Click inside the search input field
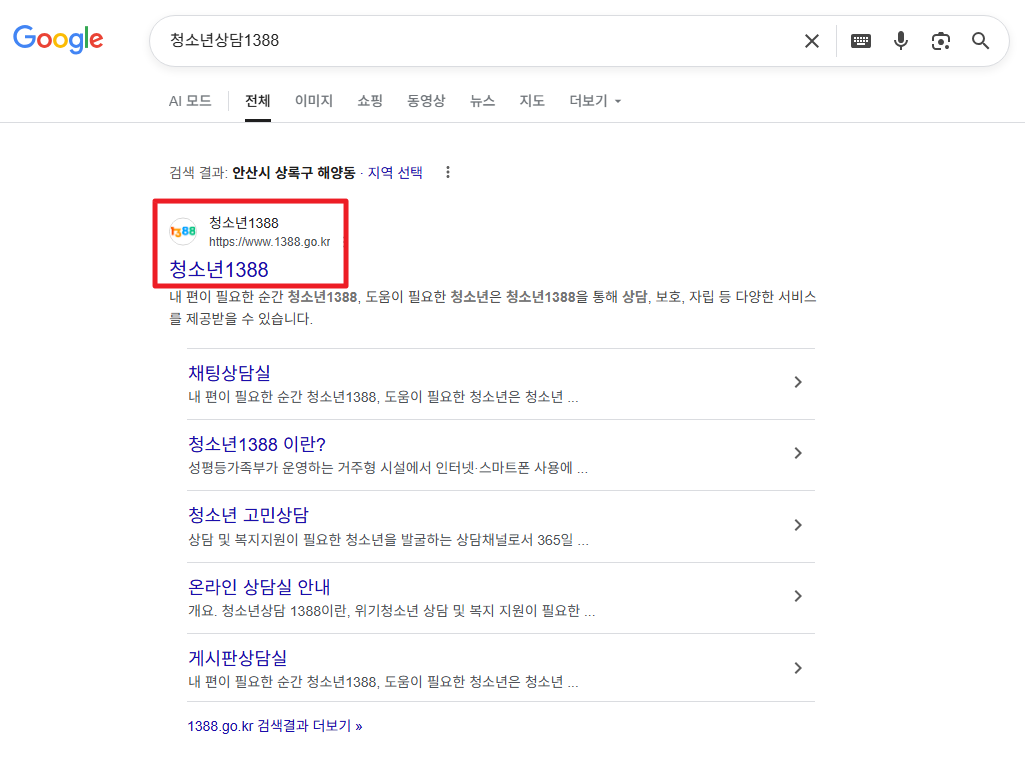This screenshot has width=1025, height=758. [400, 41]
